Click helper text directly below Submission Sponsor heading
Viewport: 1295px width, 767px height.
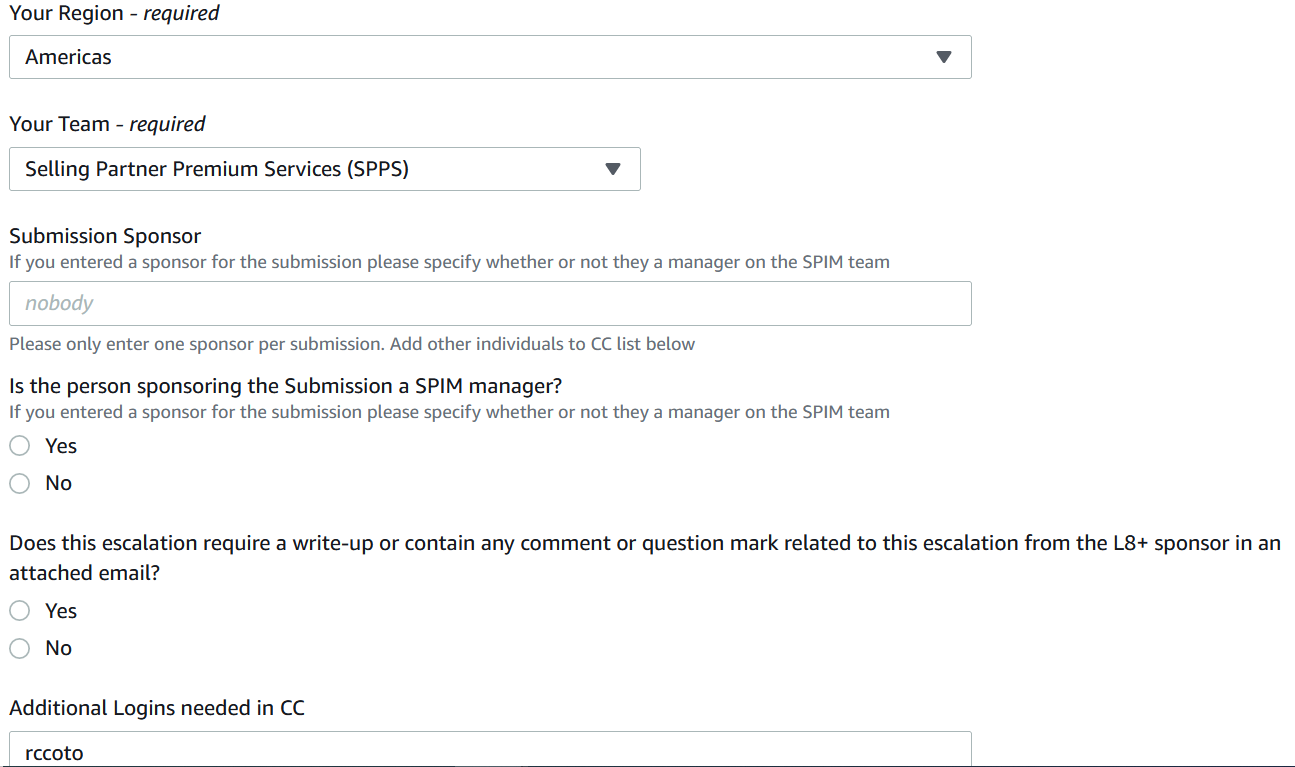point(449,262)
